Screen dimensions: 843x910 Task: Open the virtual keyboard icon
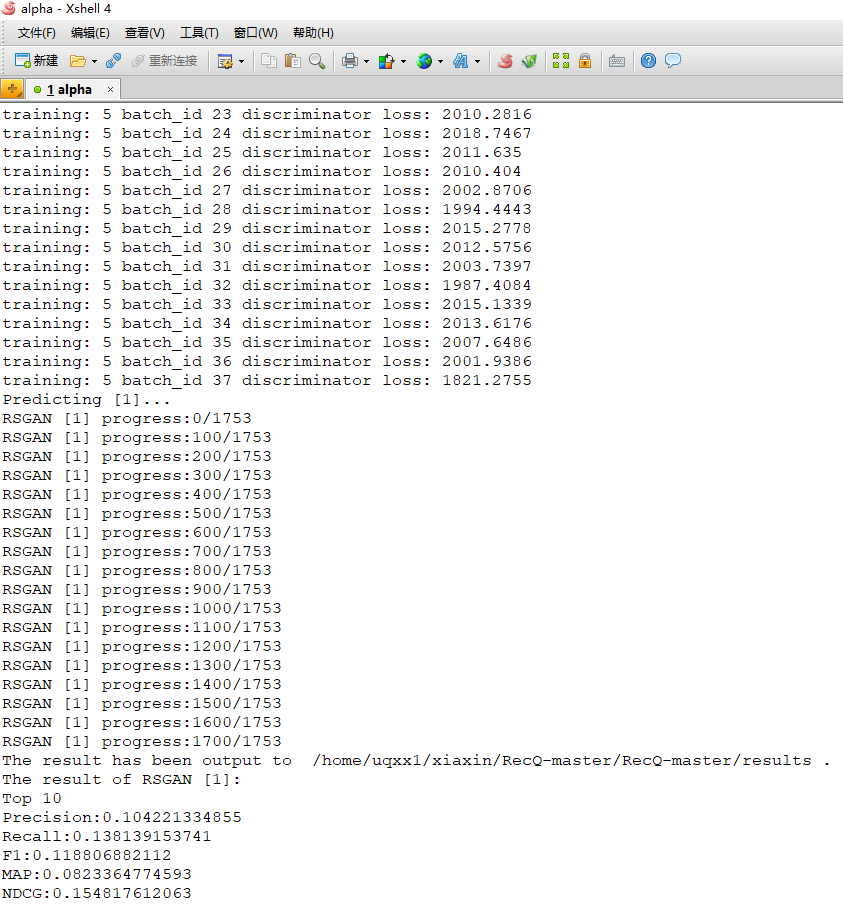click(617, 61)
